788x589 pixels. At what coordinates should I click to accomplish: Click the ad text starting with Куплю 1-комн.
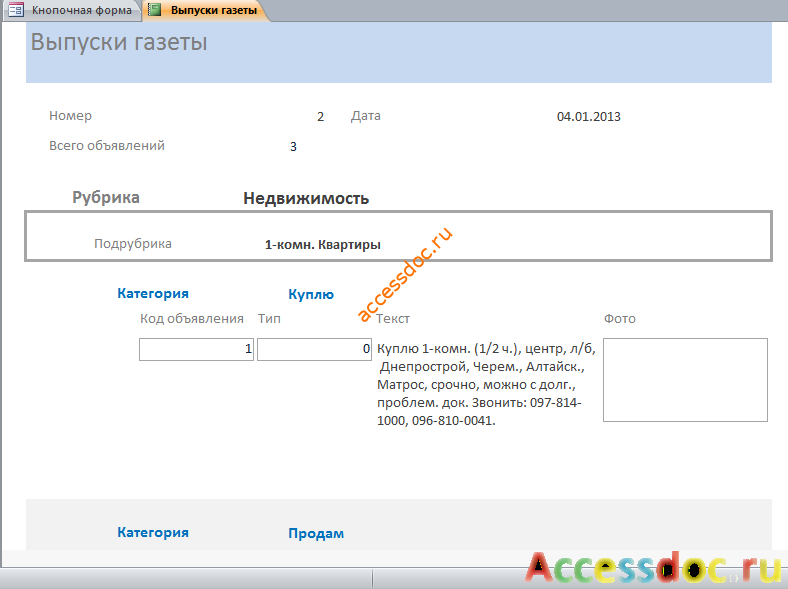click(486, 384)
